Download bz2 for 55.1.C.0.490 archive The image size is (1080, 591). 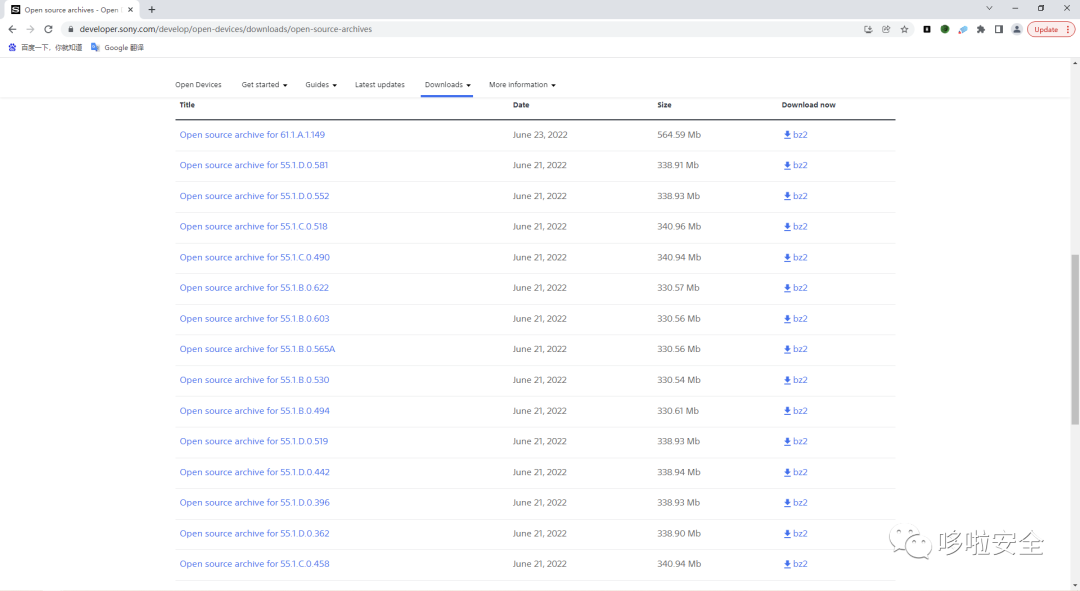tap(796, 258)
